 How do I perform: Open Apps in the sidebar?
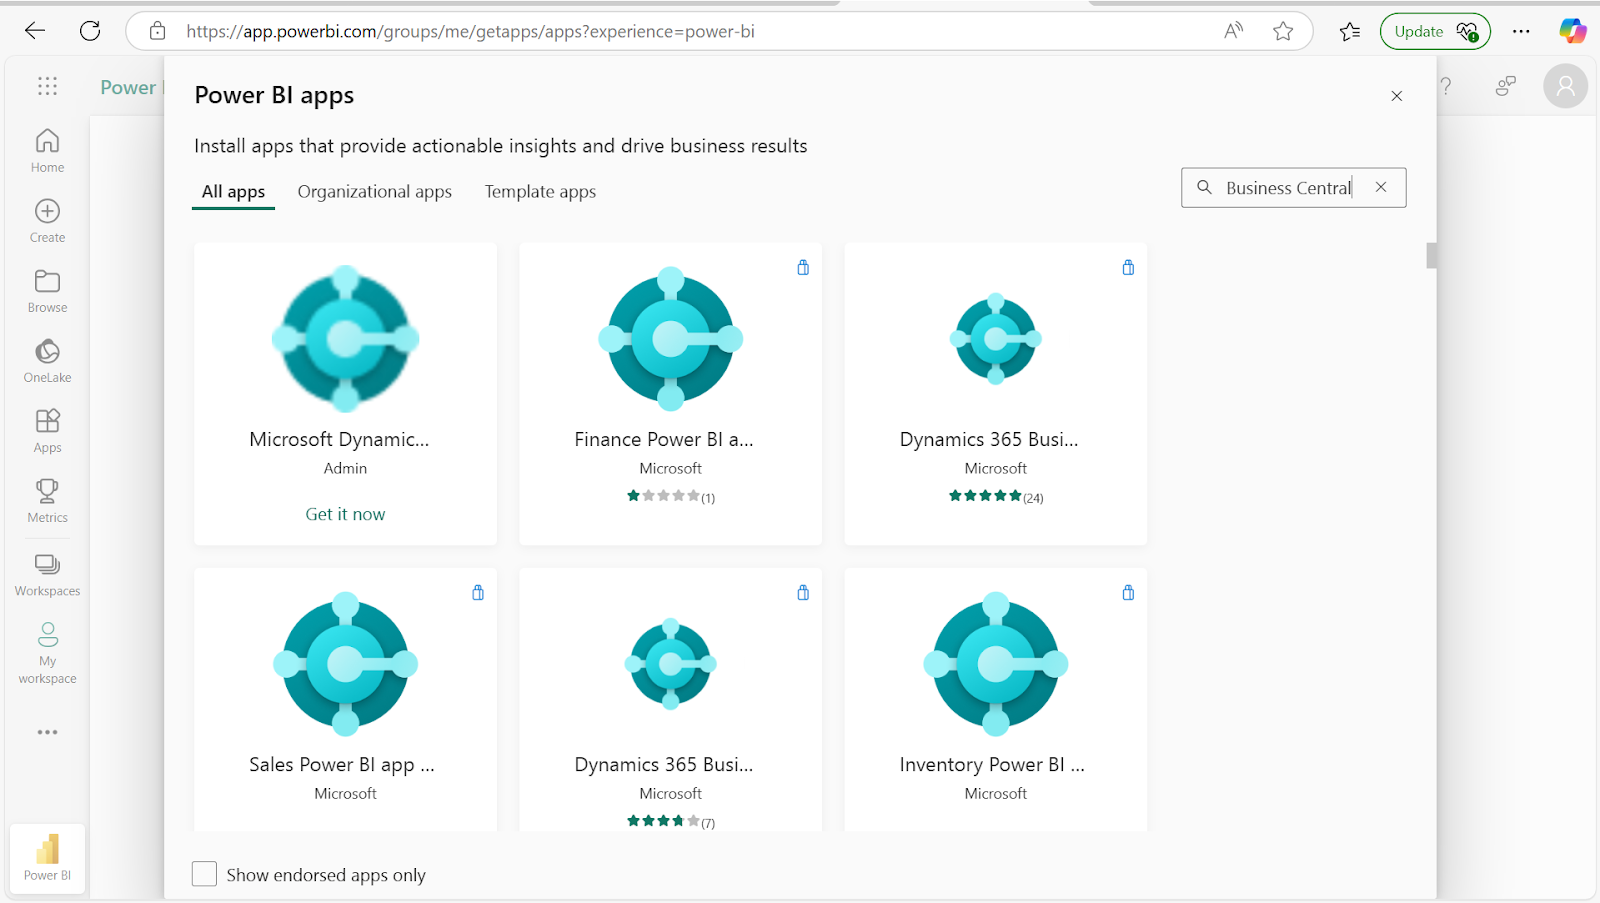coord(47,431)
